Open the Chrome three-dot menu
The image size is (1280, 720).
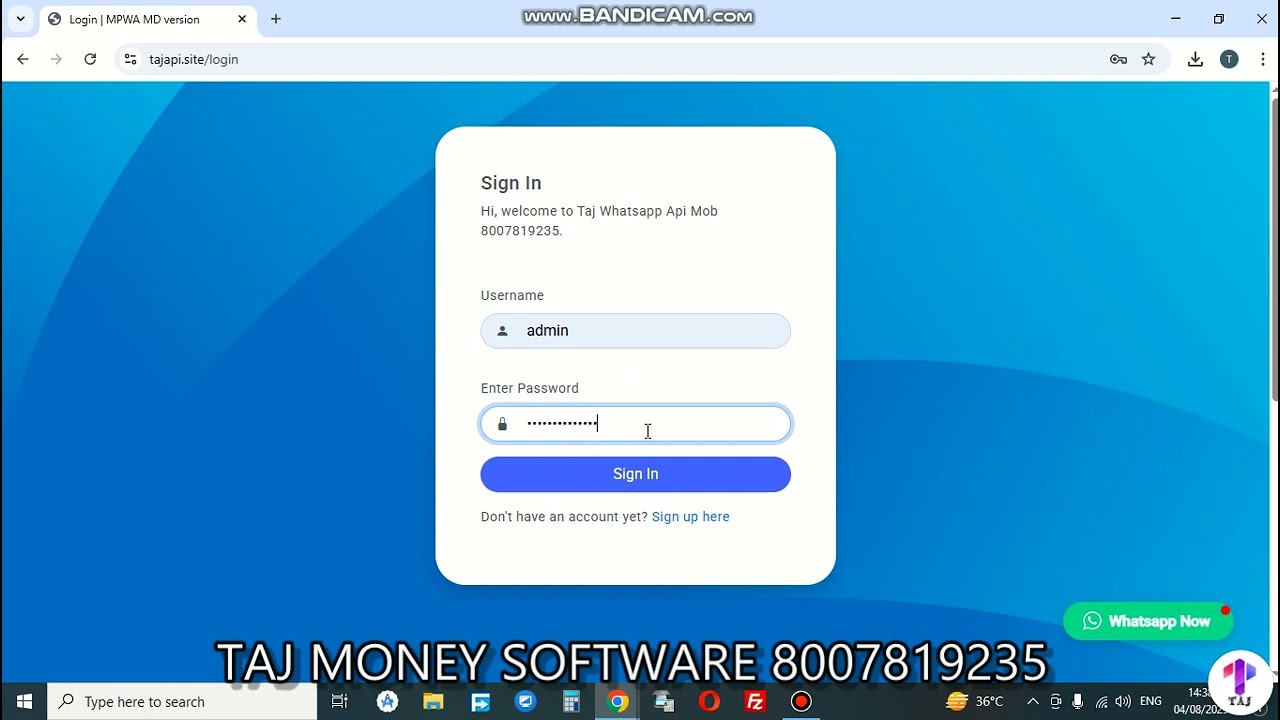pos(1263,59)
